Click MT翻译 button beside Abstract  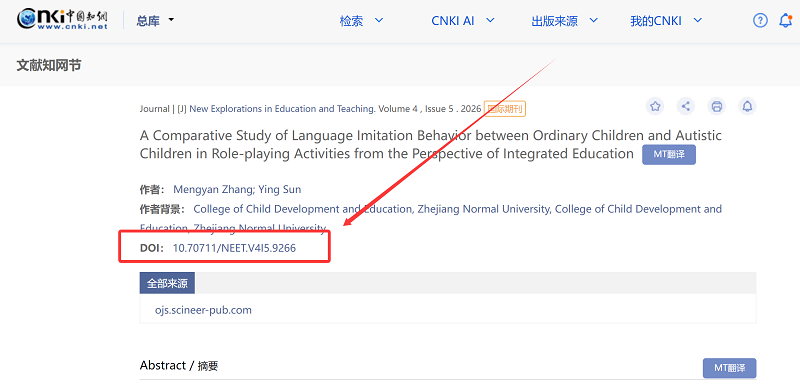[730, 368]
